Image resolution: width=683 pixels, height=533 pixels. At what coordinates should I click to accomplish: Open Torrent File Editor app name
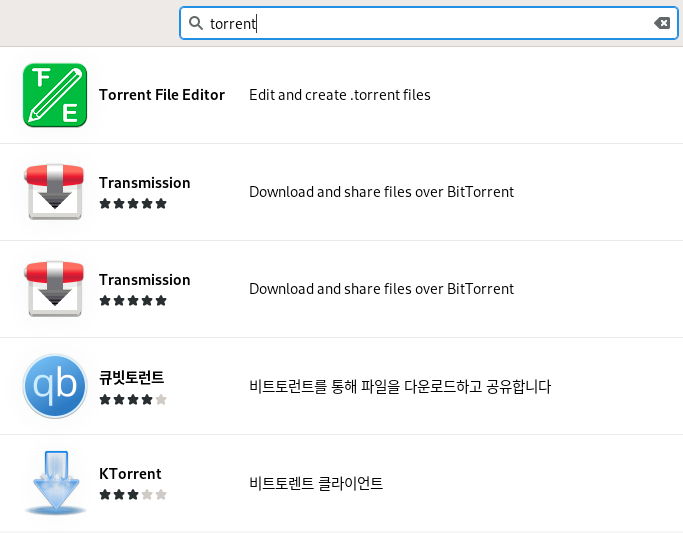tap(162, 95)
